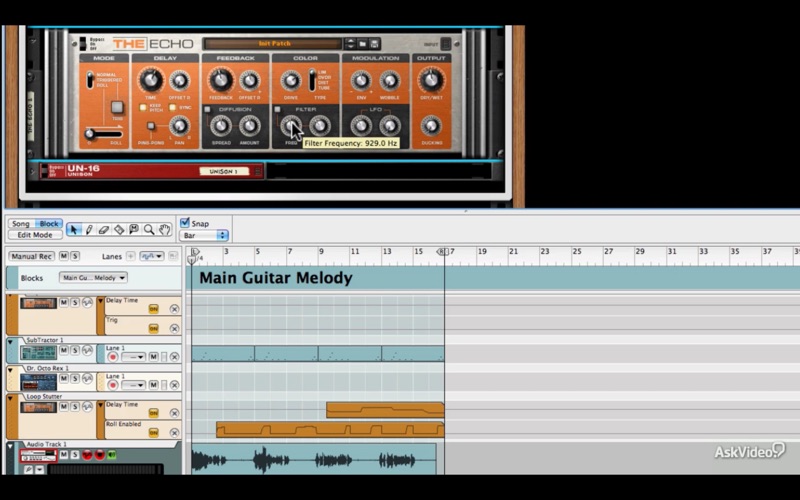Click the Trig button on The Echo

[117, 107]
